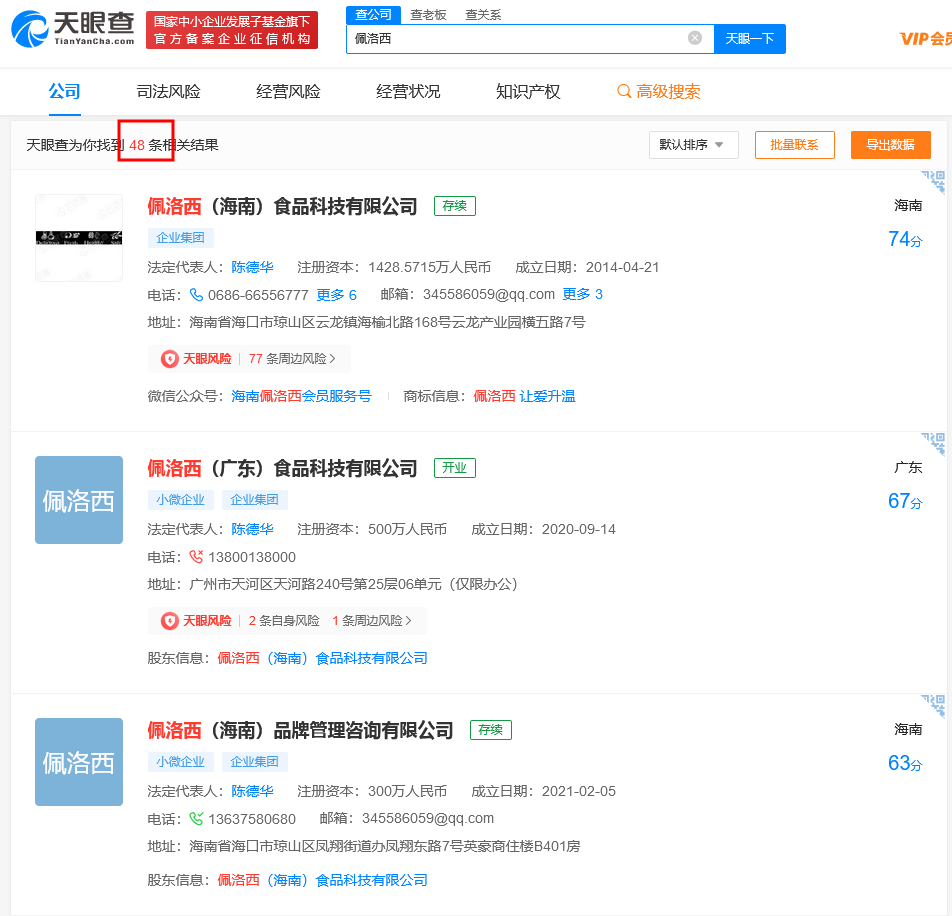Expand 更多 6 phone numbers
This screenshot has width=952, height=916.
coord(336,295)
